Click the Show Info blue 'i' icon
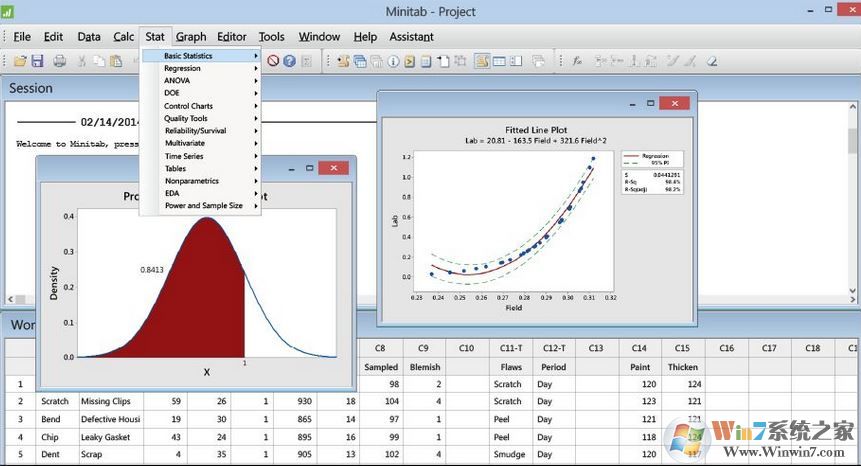Screen dimensions: 861x466 coord(393,61)
